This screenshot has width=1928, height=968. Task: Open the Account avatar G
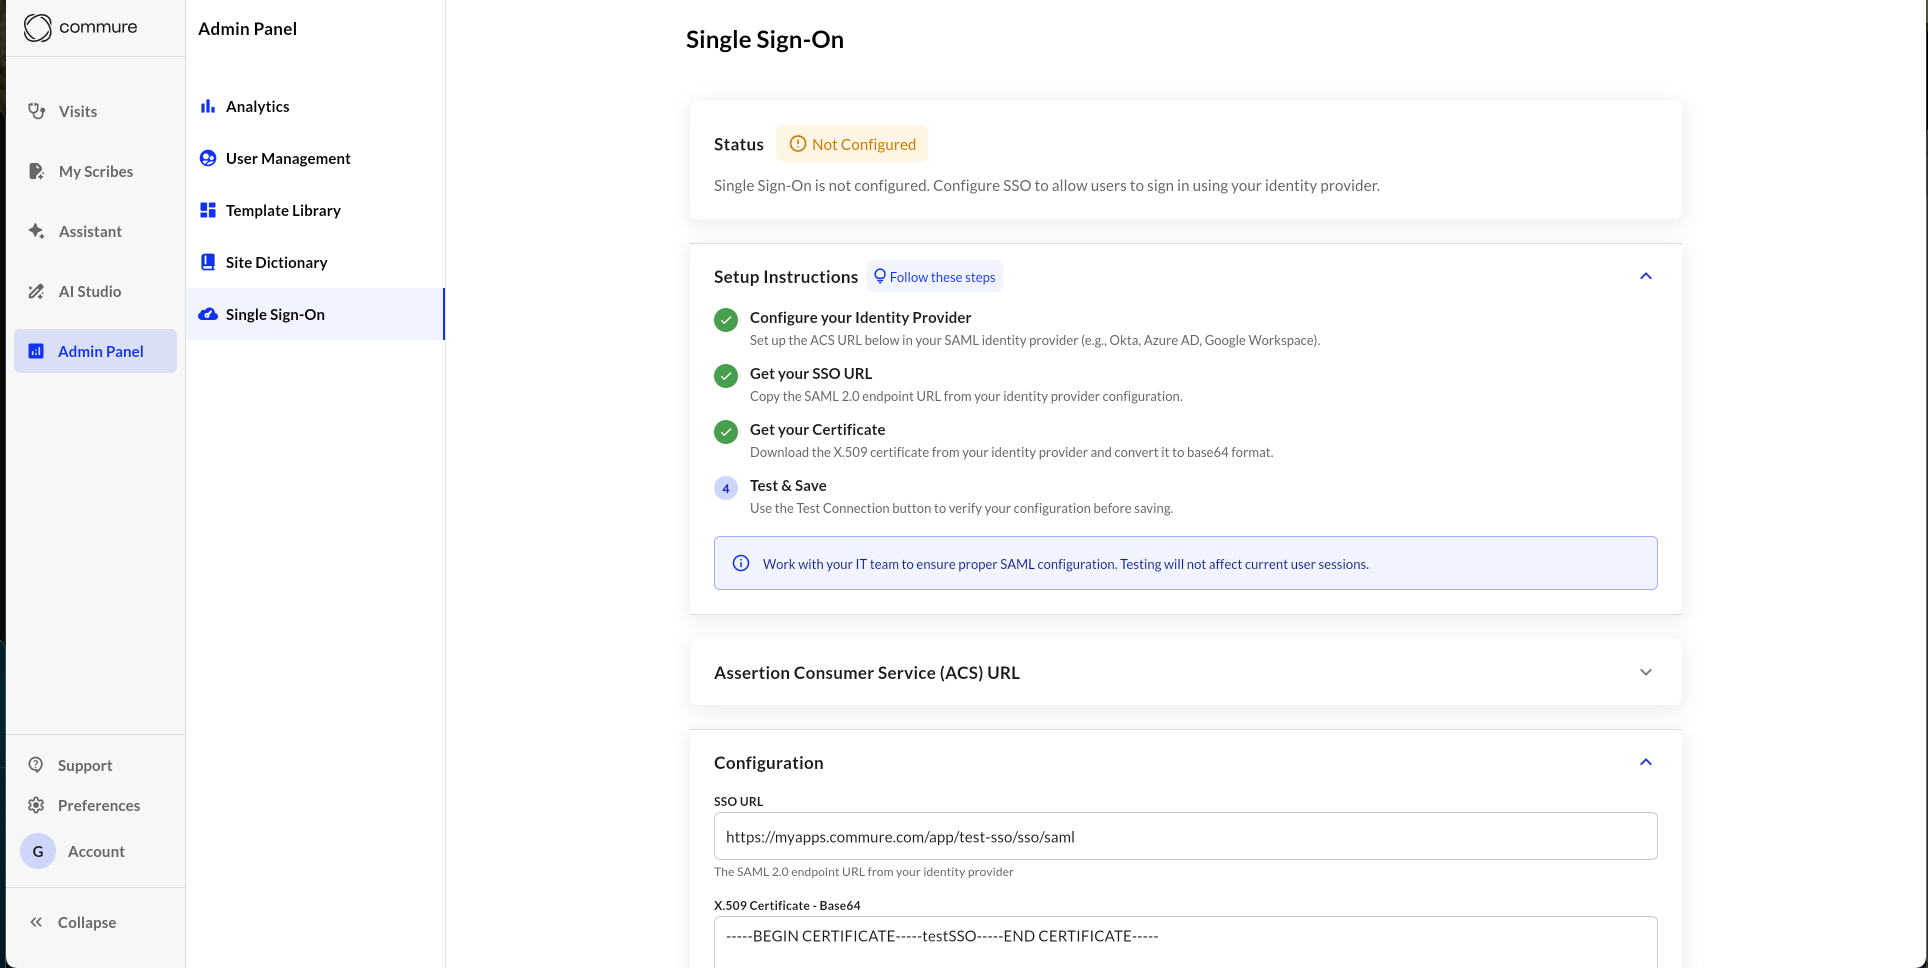(38, 851)
